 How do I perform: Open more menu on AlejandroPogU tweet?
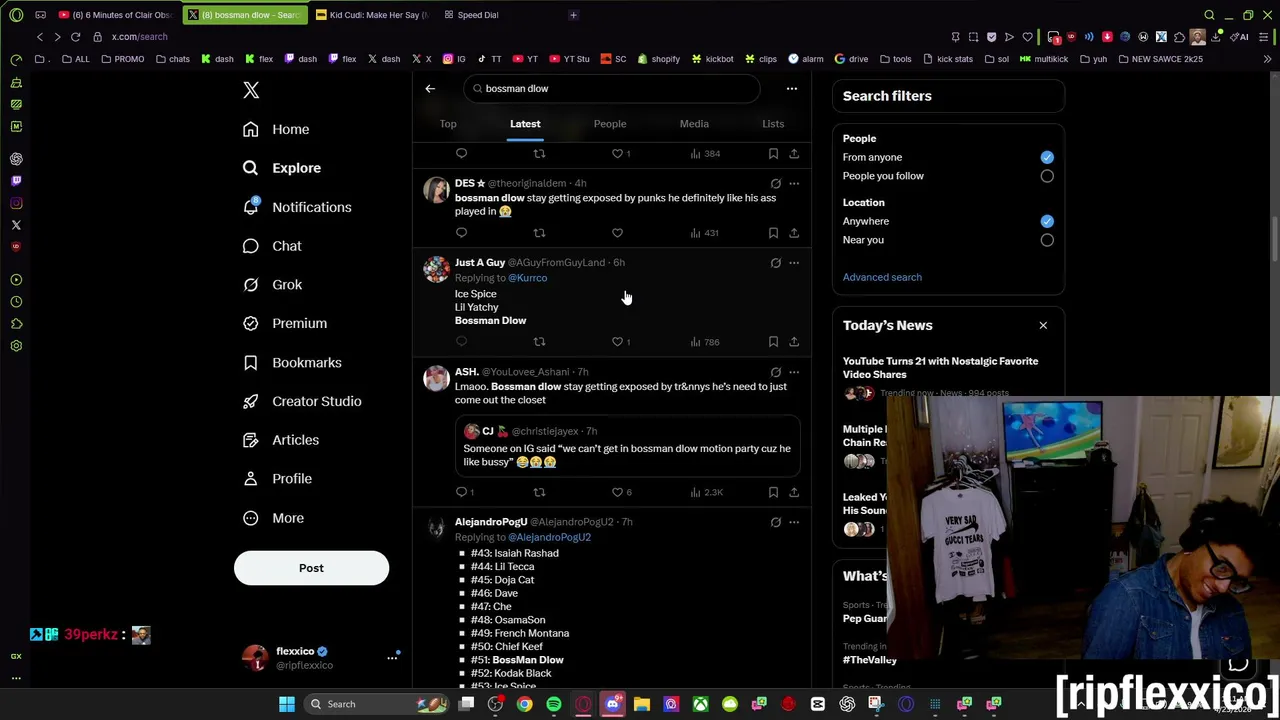pos(794,522)
